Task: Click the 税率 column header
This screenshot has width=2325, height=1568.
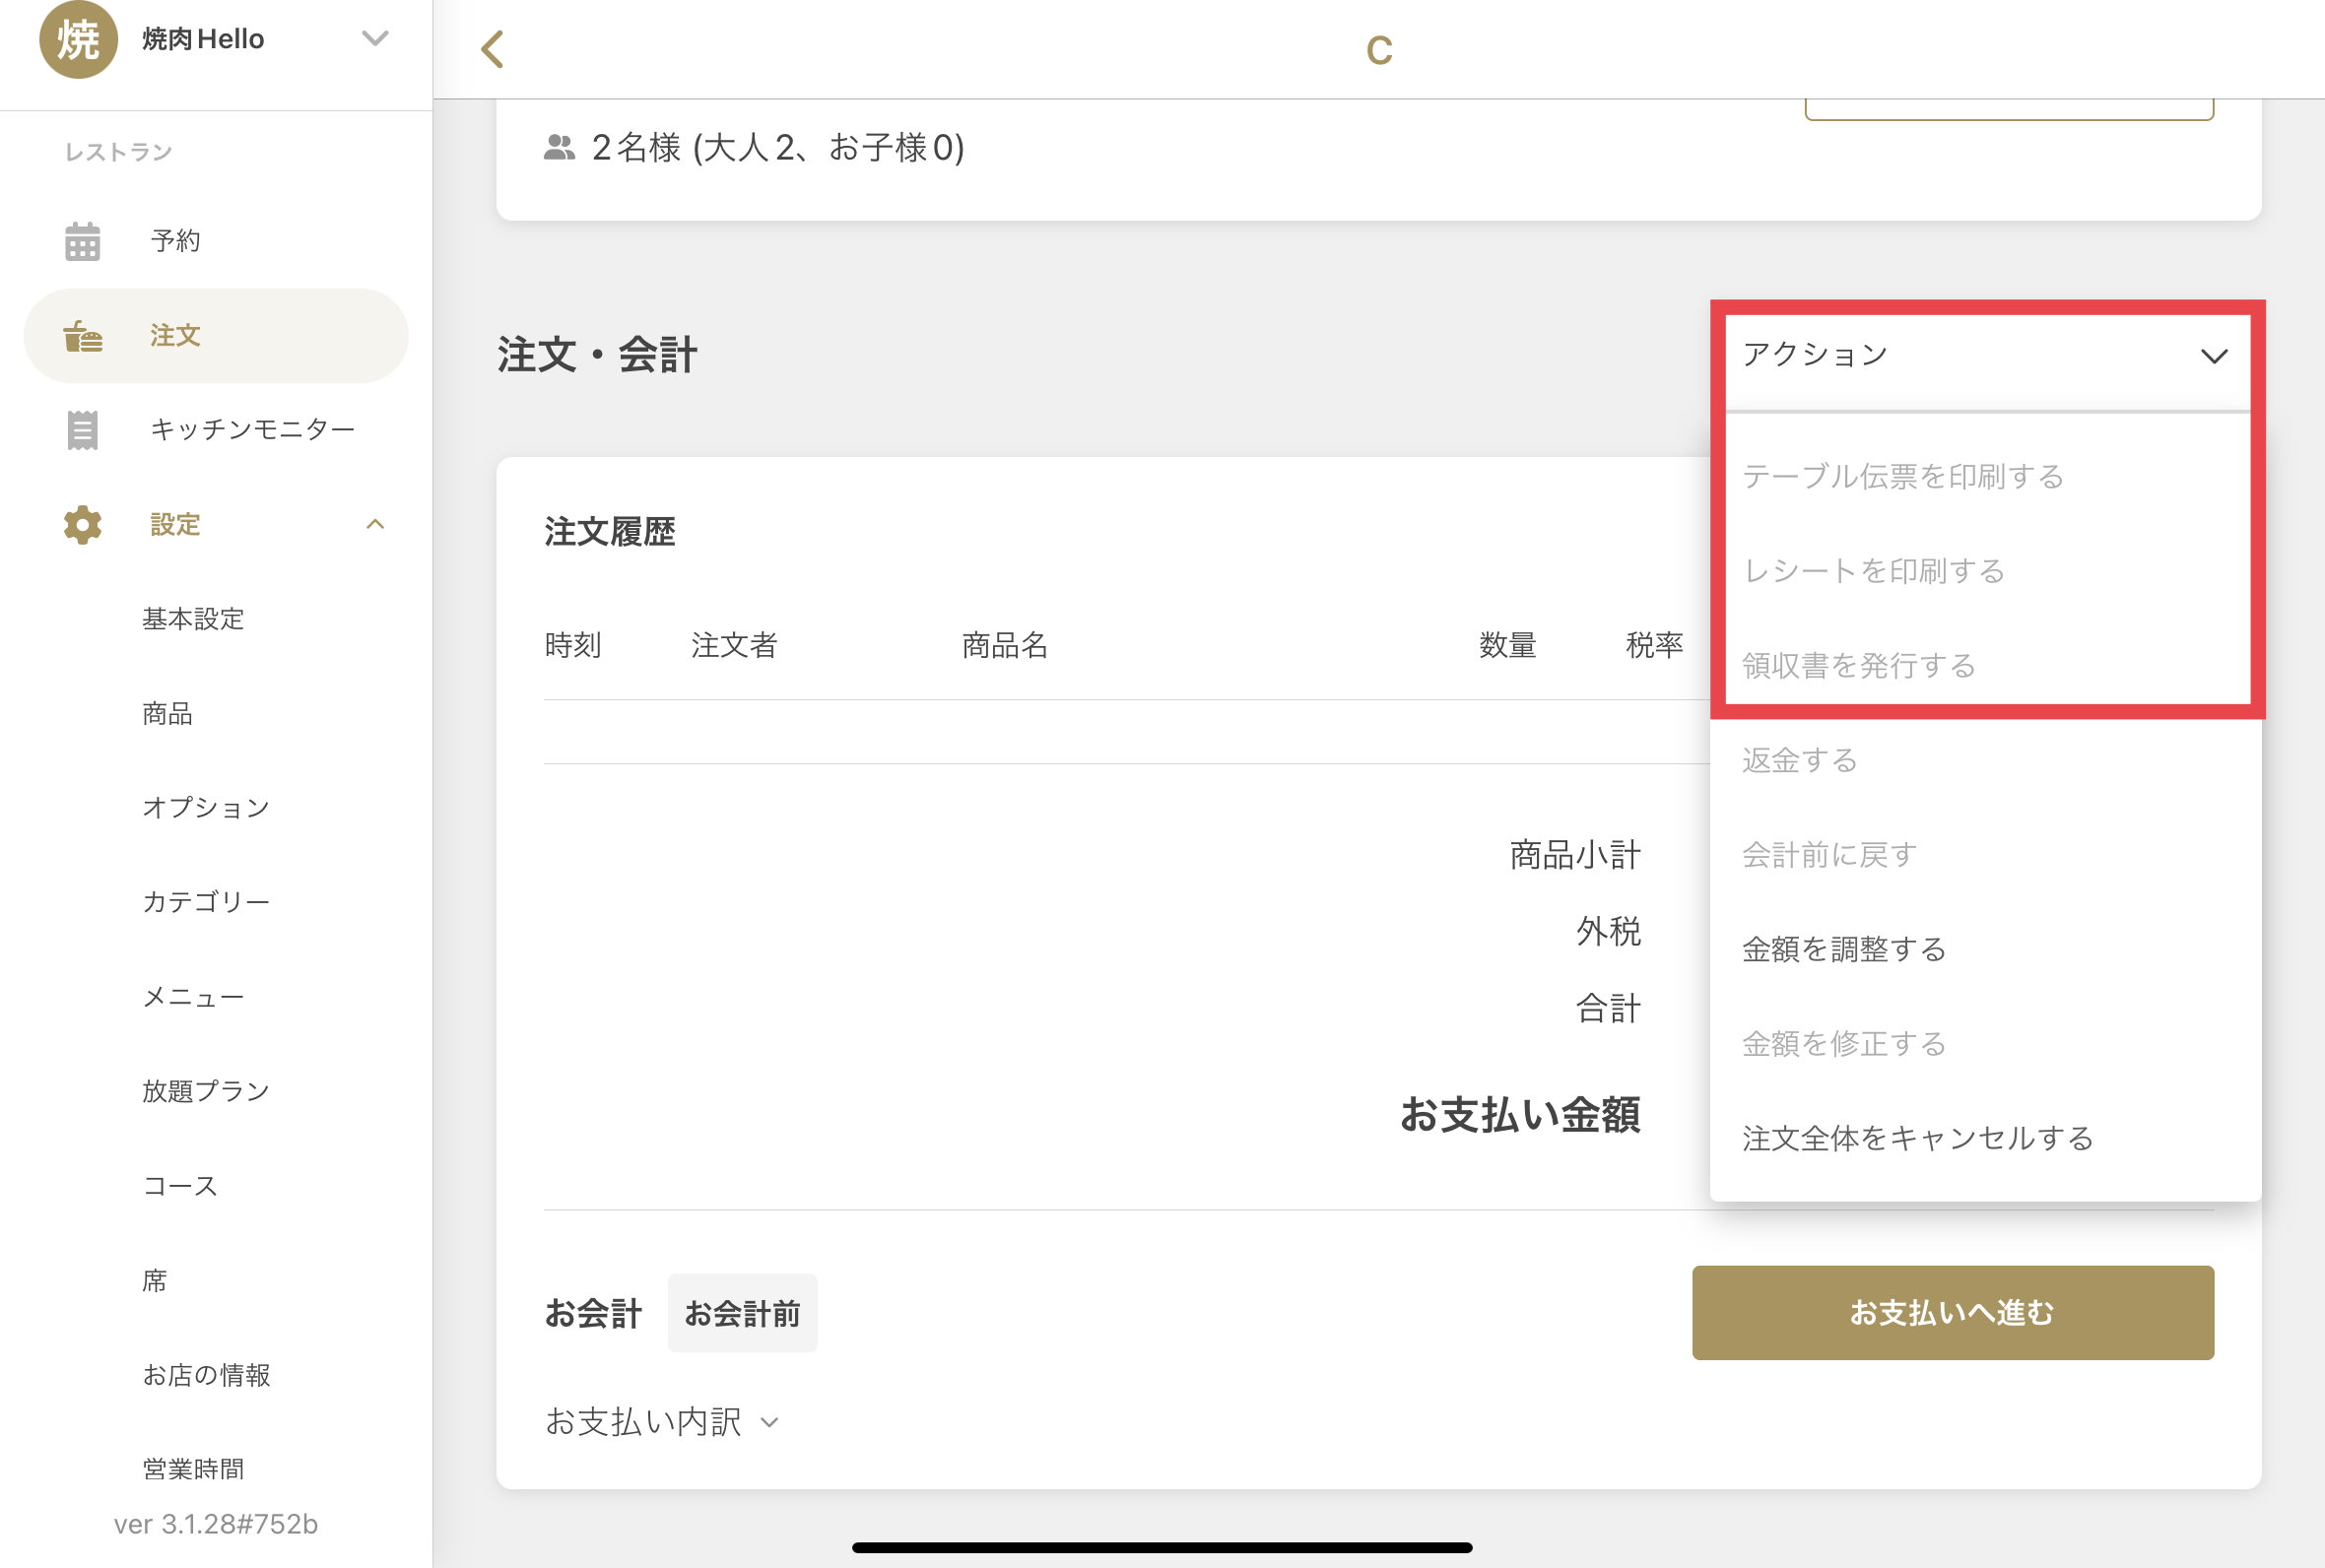Action: (x=1654, y=645)
